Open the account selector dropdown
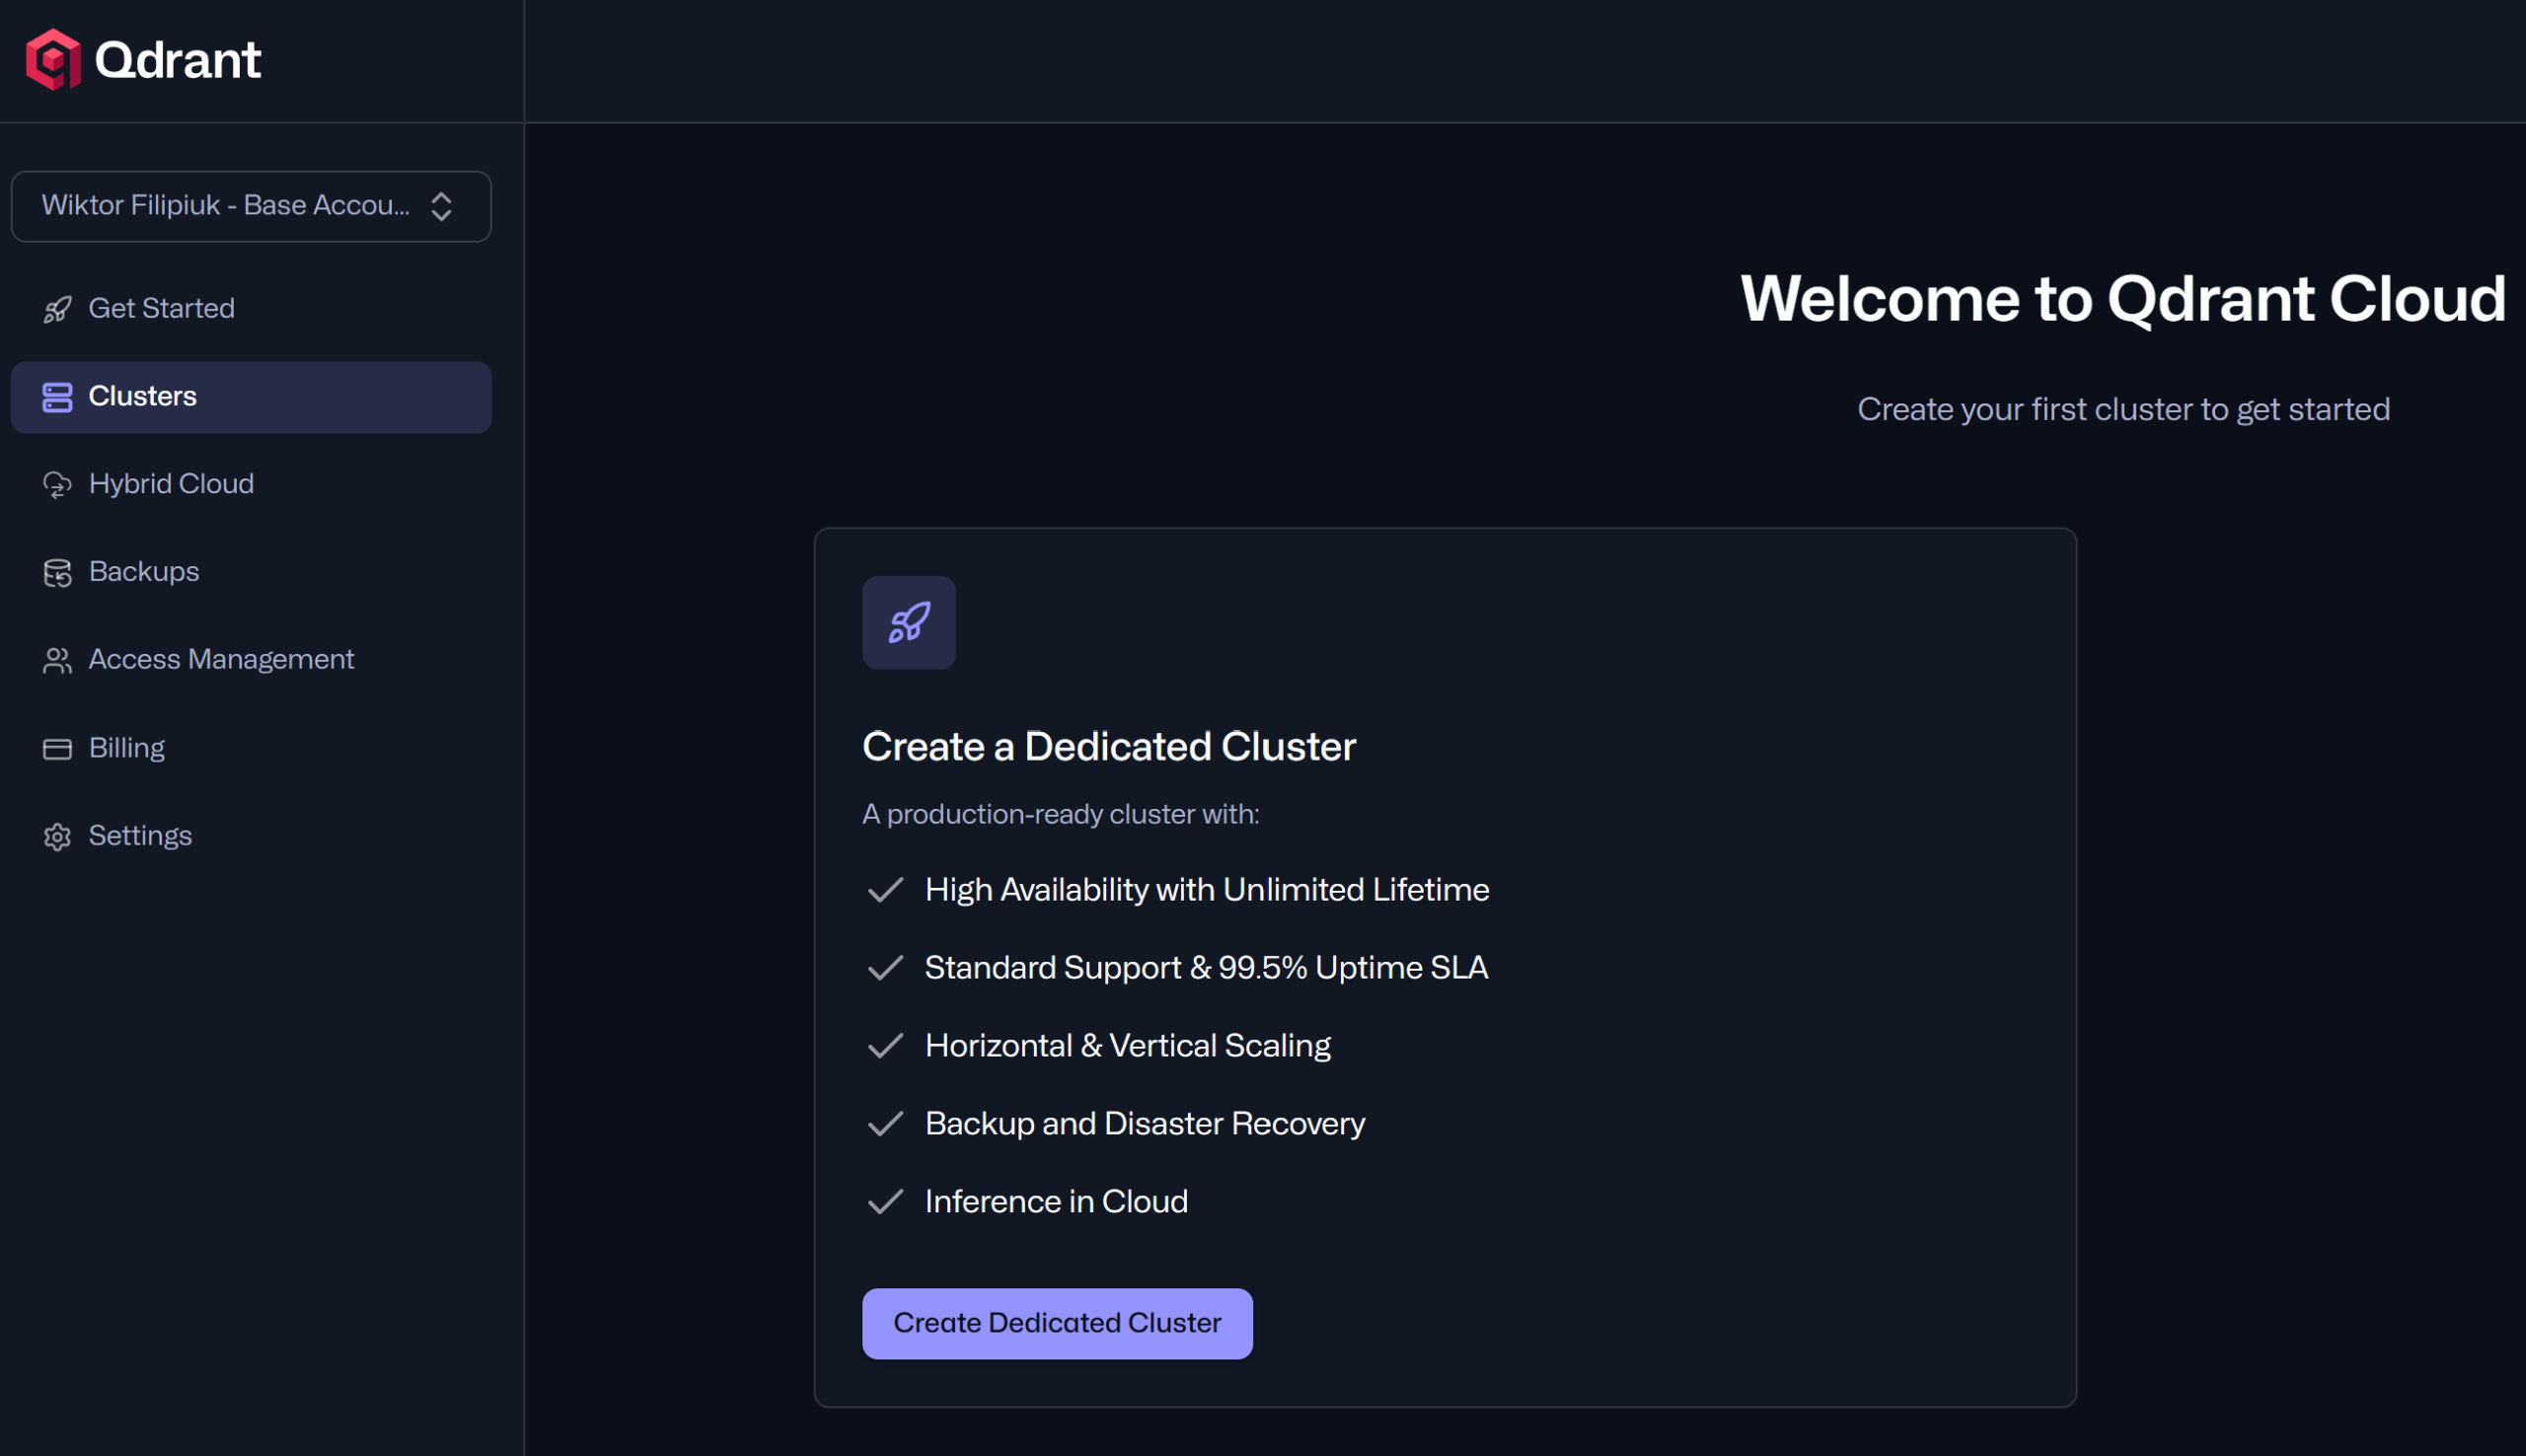 pyautogui.click(x=251, y=206)
